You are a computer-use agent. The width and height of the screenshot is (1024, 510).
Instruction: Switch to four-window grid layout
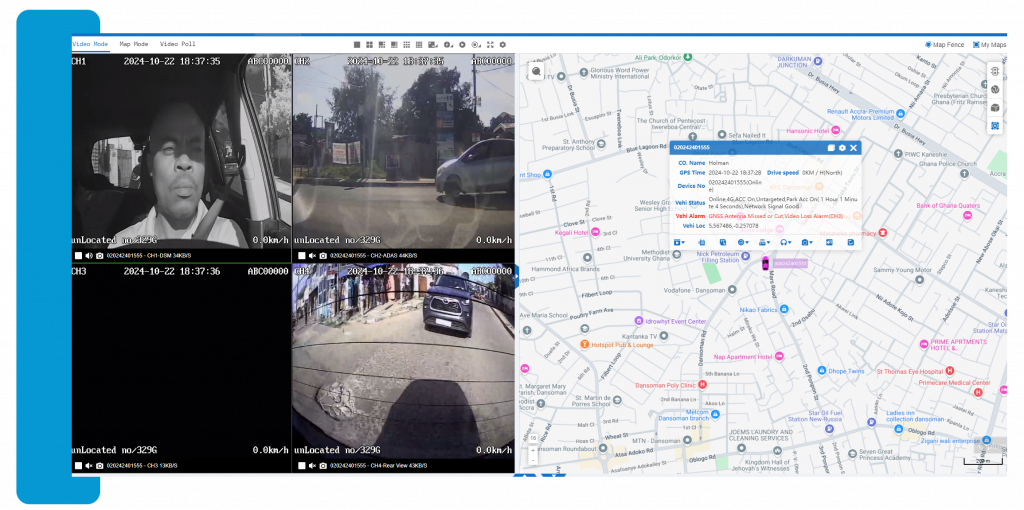tap(369, 45)
